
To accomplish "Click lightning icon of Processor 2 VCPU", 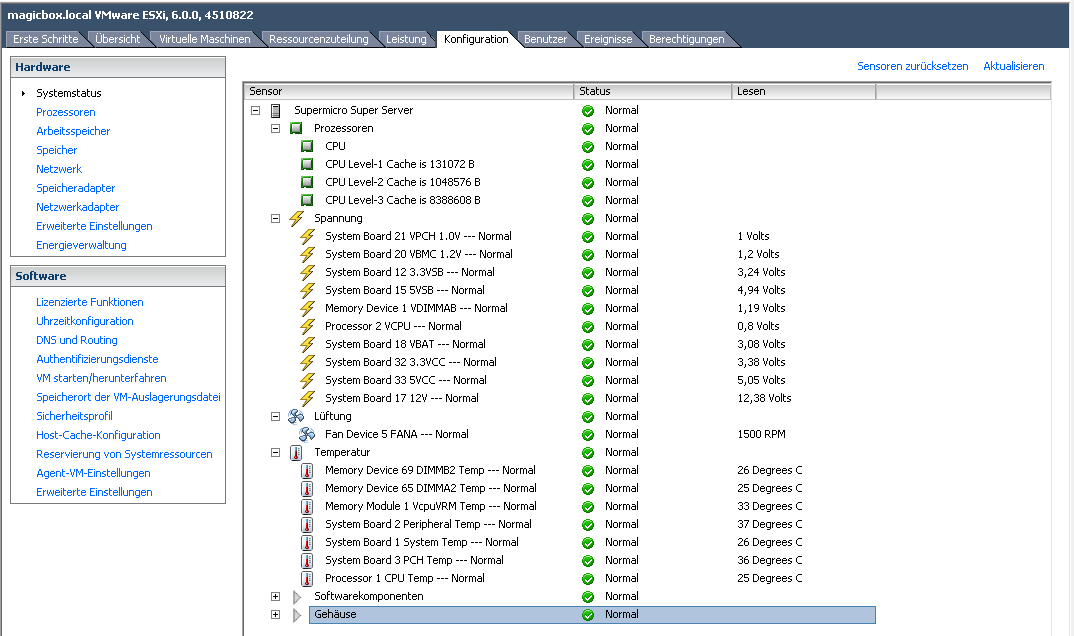I will 308,327.
